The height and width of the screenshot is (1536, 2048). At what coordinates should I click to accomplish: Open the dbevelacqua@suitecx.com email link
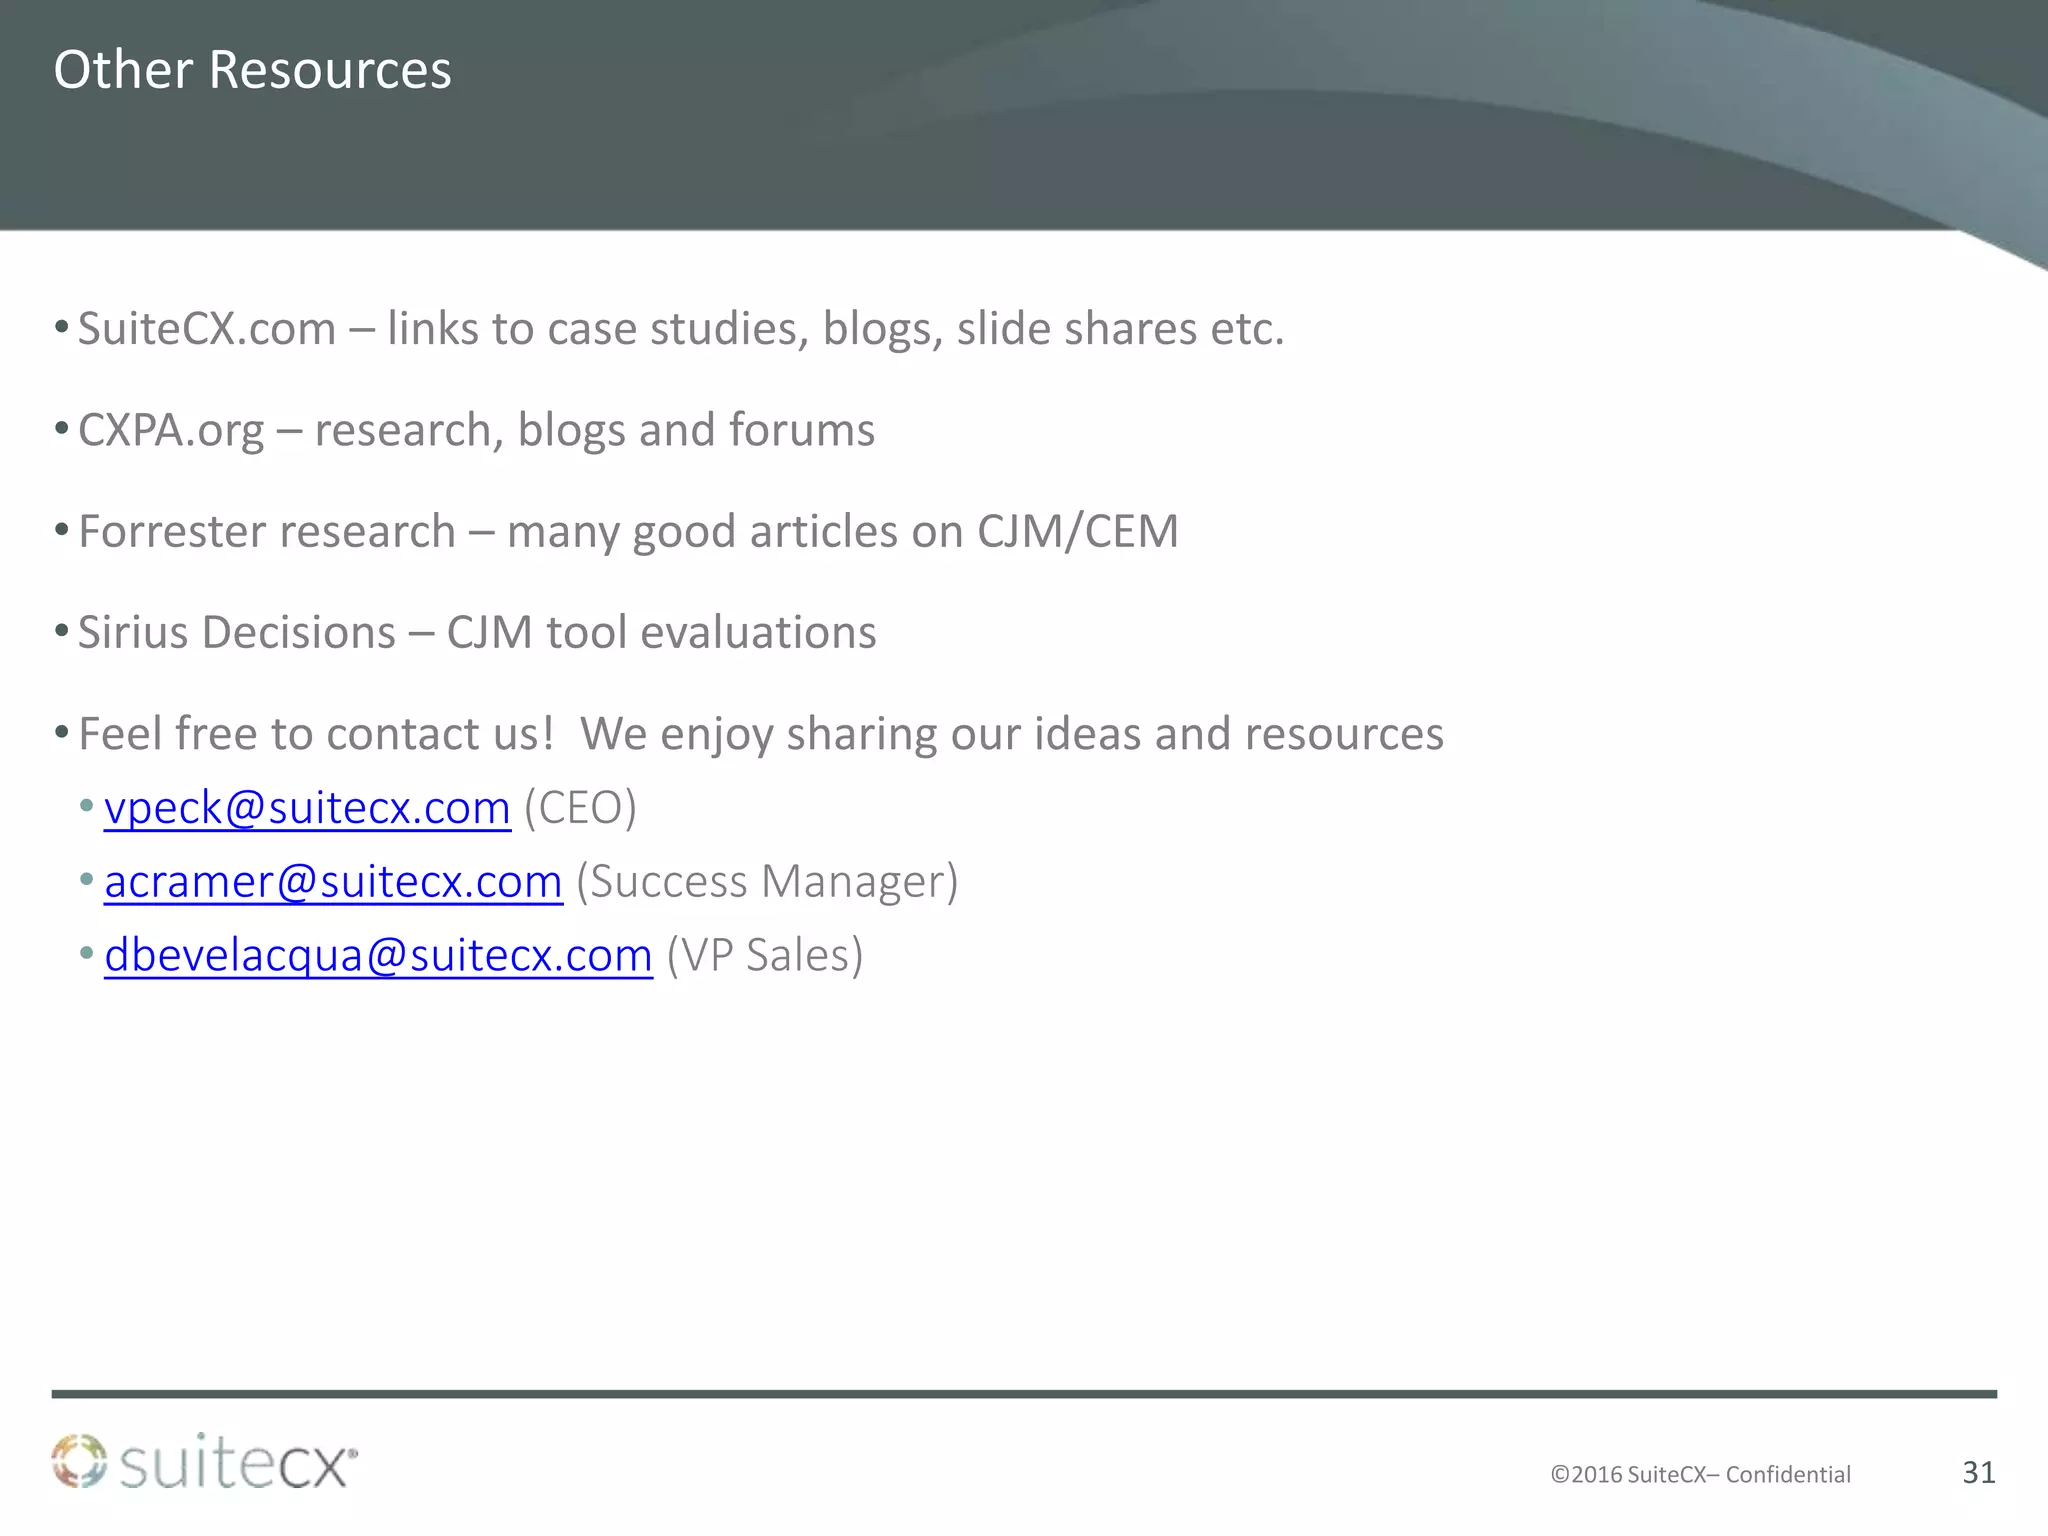point(378,955)
